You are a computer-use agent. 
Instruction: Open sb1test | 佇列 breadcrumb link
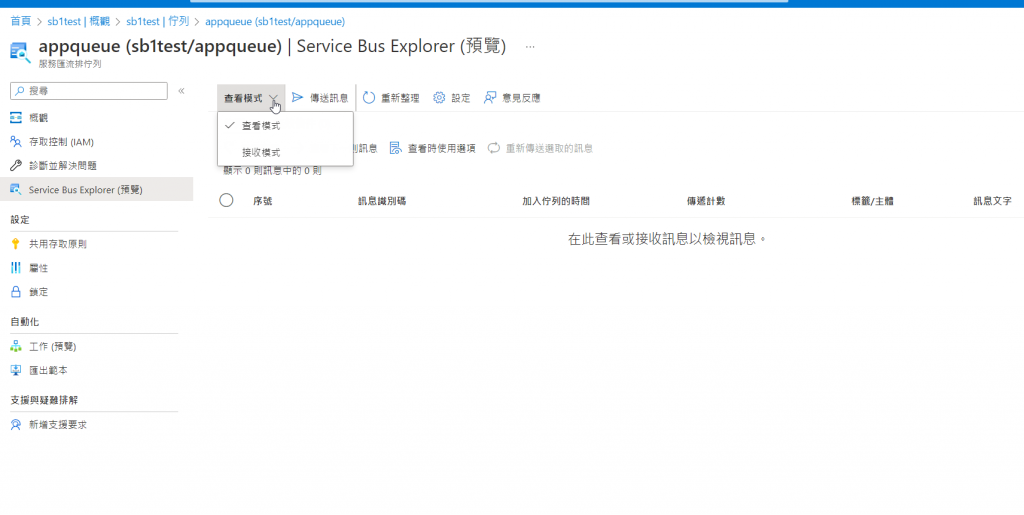point(157,22)
